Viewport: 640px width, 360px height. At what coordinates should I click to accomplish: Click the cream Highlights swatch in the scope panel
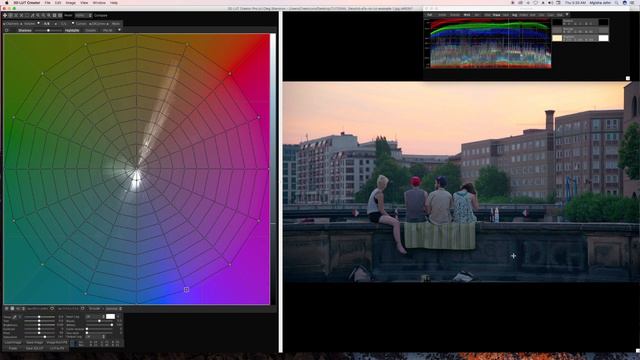[557, 38]
